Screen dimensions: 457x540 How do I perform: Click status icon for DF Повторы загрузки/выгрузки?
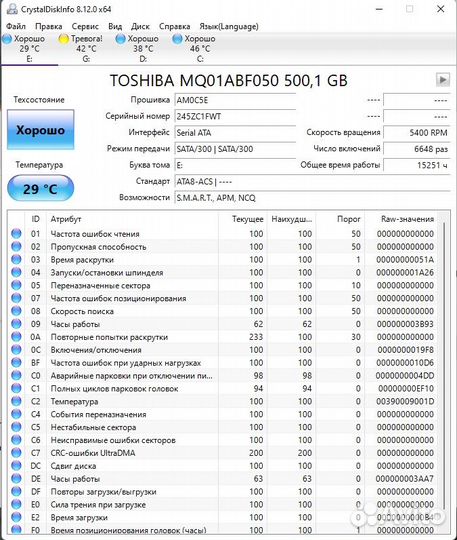pyautogui.click(x=16, y=491)
